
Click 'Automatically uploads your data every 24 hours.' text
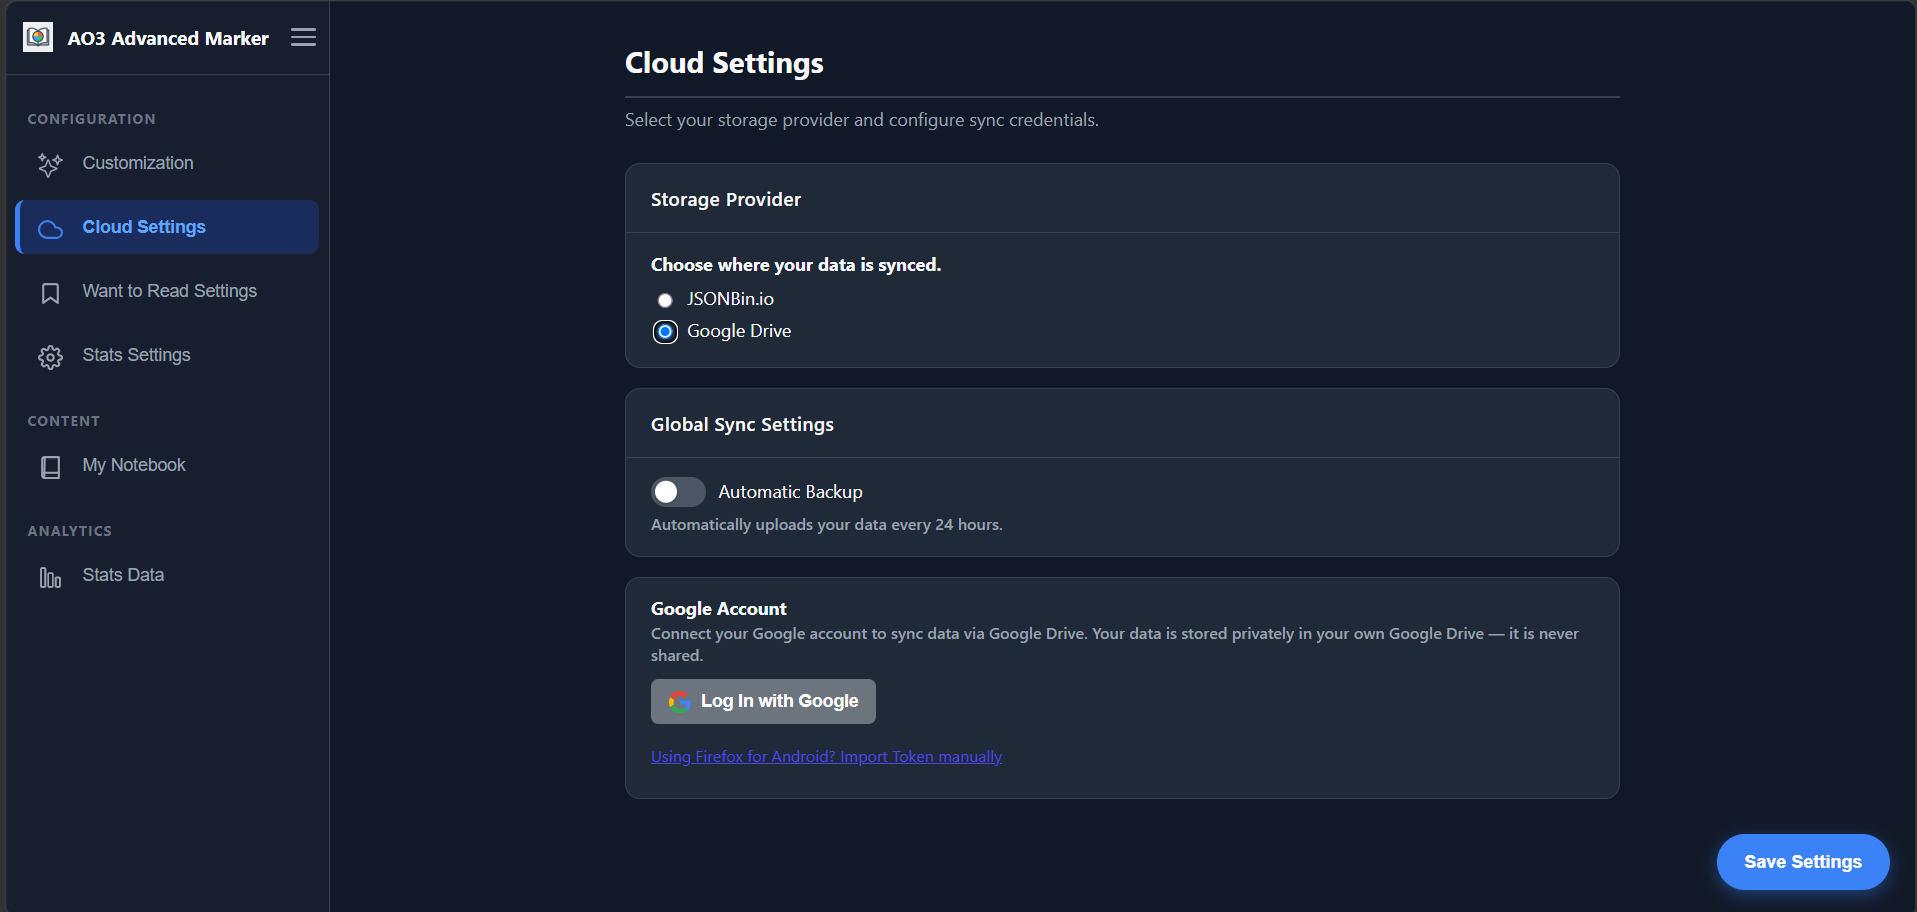tap(826, 525)
